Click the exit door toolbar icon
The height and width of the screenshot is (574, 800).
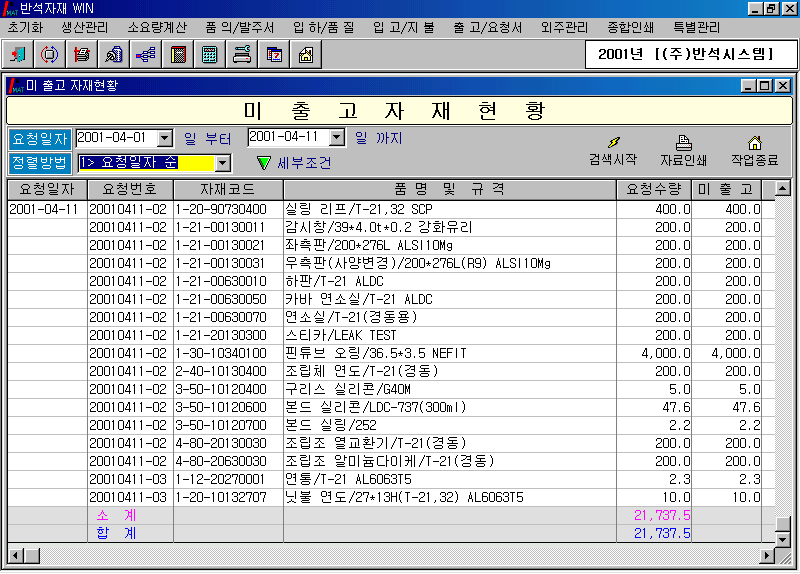pyautogui.click(x=20, y=55)
